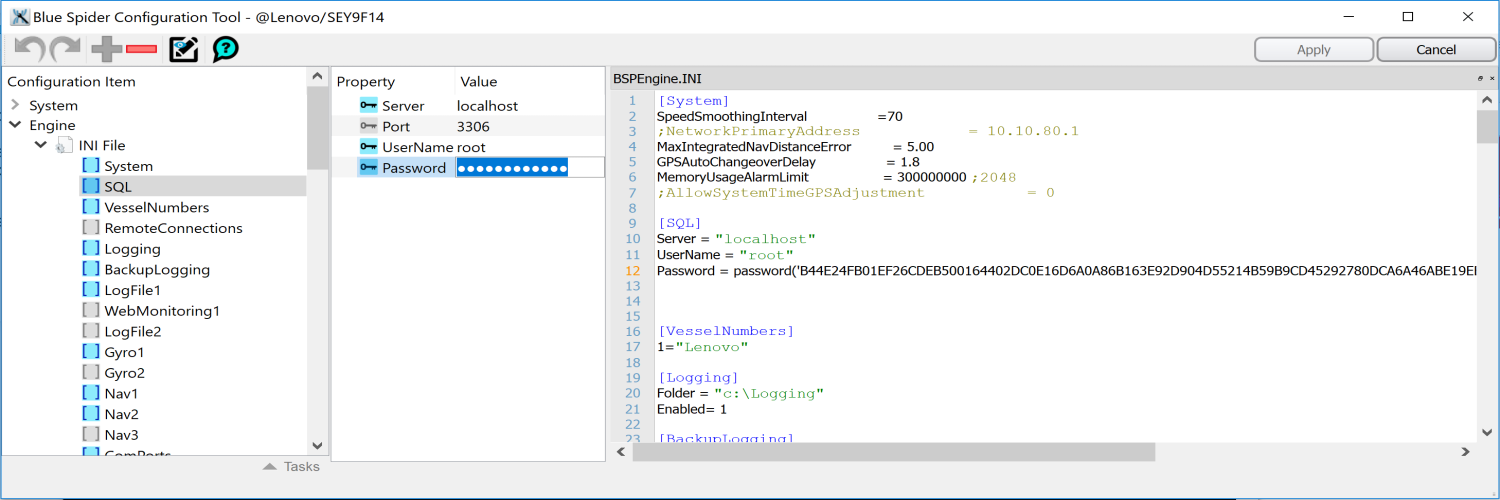Click the bracket icon beside BackupLogging
This screenshot has width=1500, height=500.
pos(90,270)
